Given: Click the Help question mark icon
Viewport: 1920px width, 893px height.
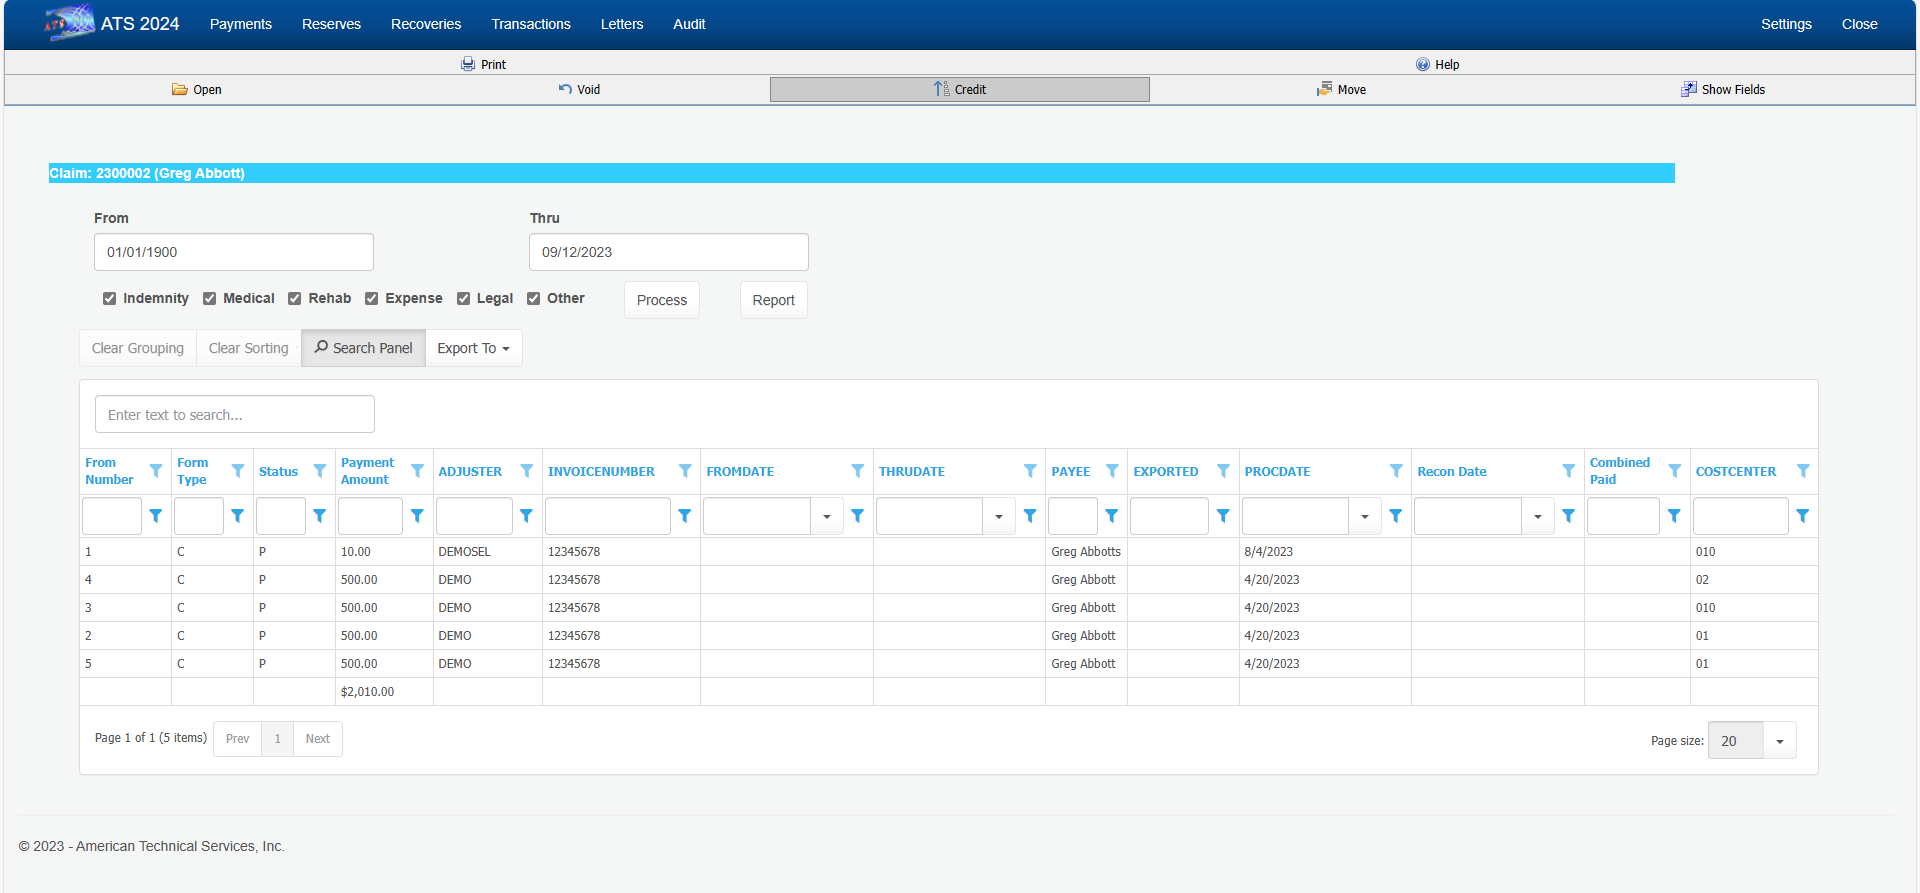Looking at the screenshot, I should 1422,64.
